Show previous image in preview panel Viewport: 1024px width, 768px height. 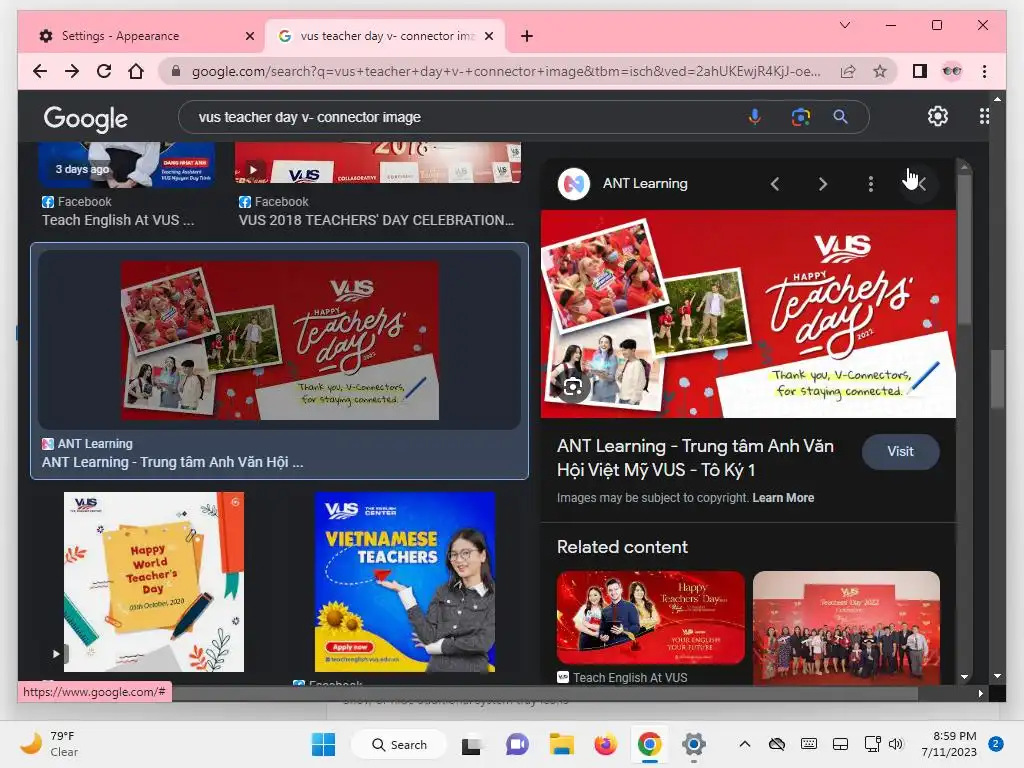click(x=775, y=184)
